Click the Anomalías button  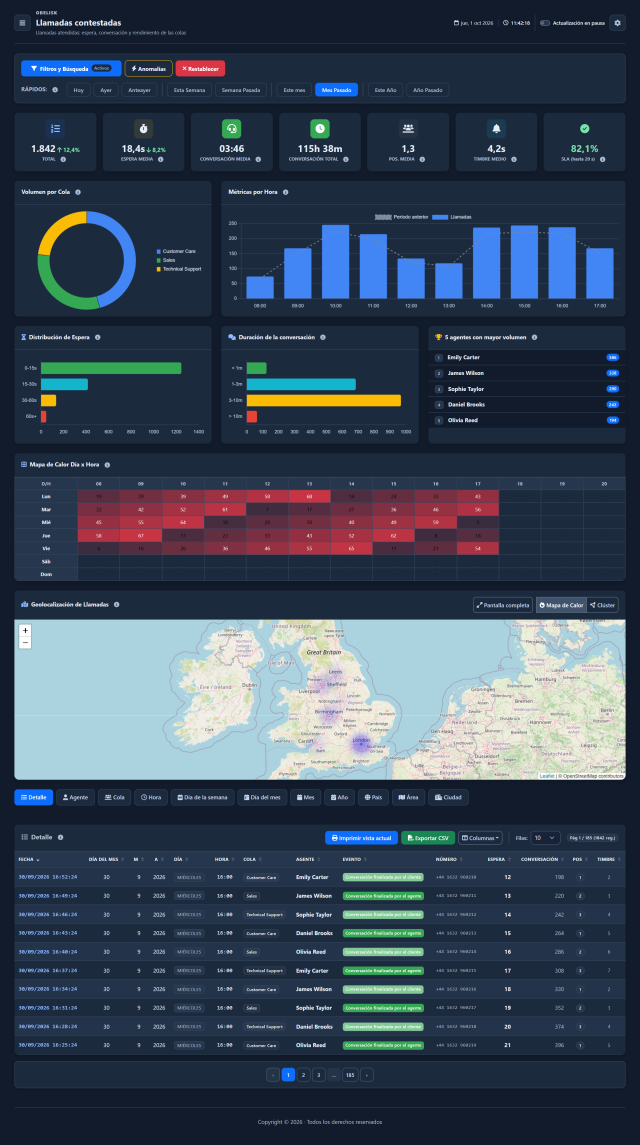[x=148, y=68]
